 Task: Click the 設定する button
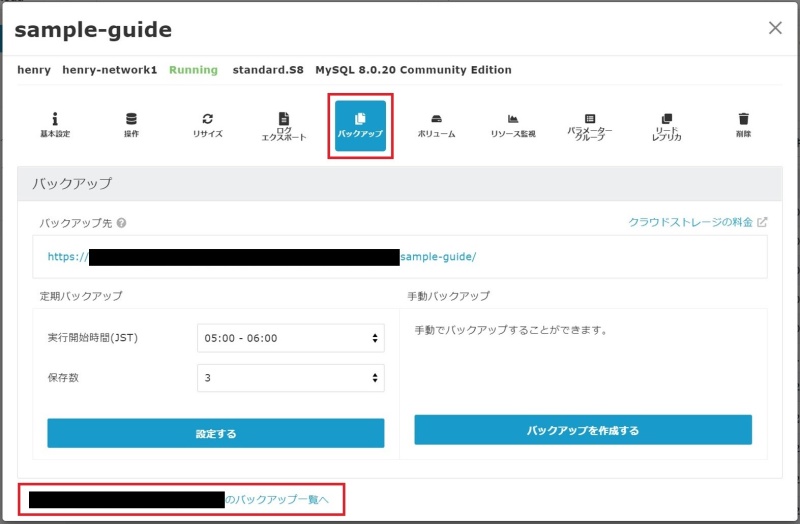point(215,433)
